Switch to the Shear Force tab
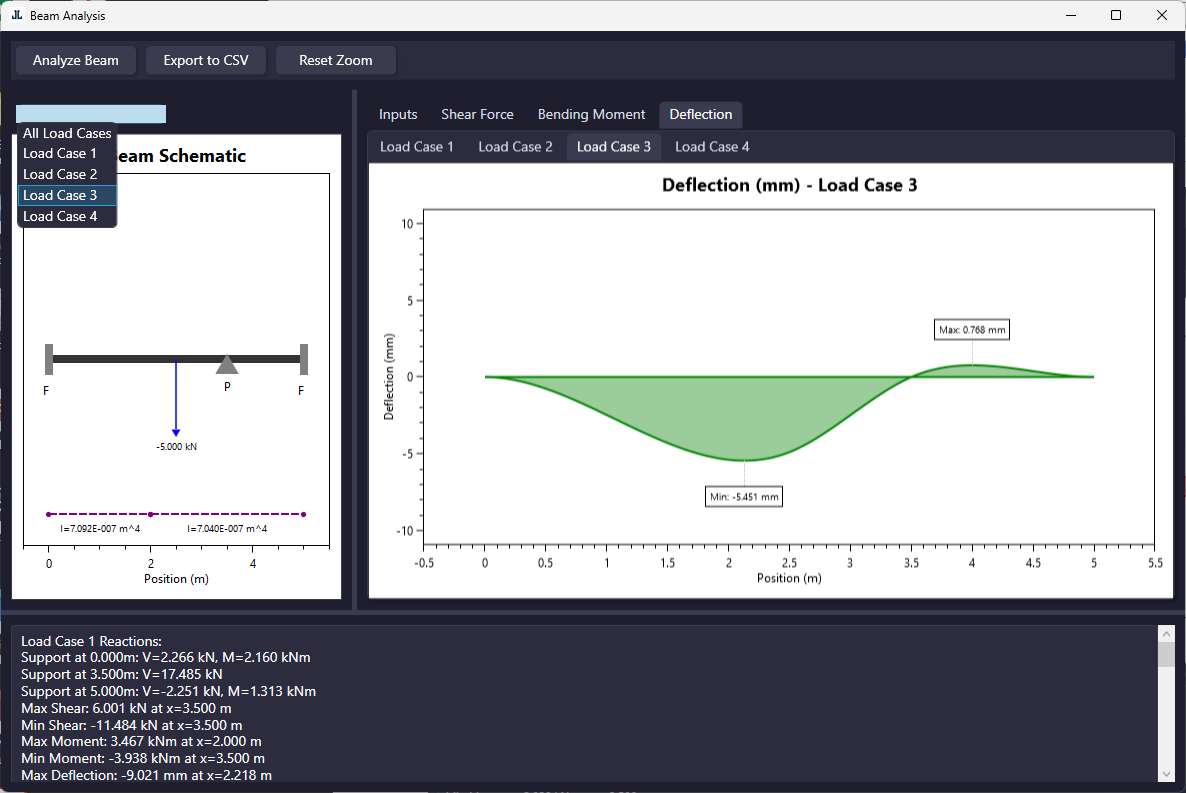This screenshot has height=793, width=1186. coord(477,114)
